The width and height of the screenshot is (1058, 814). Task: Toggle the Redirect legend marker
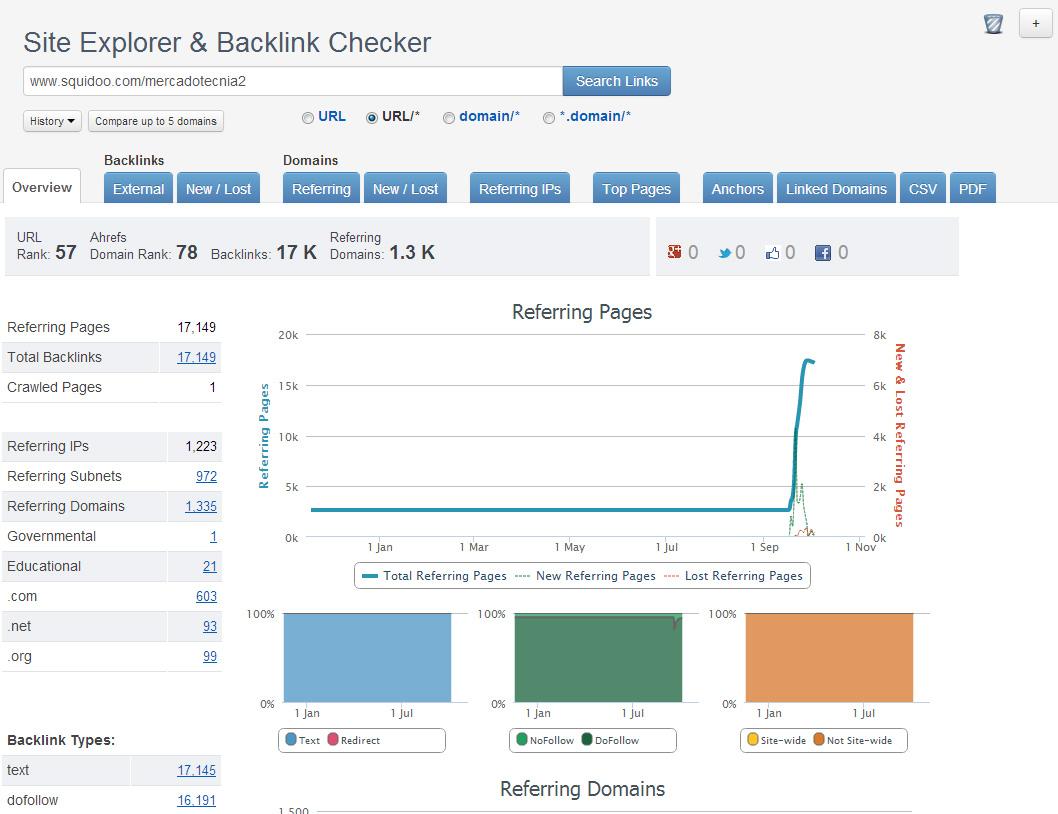[x=333, y=740]
